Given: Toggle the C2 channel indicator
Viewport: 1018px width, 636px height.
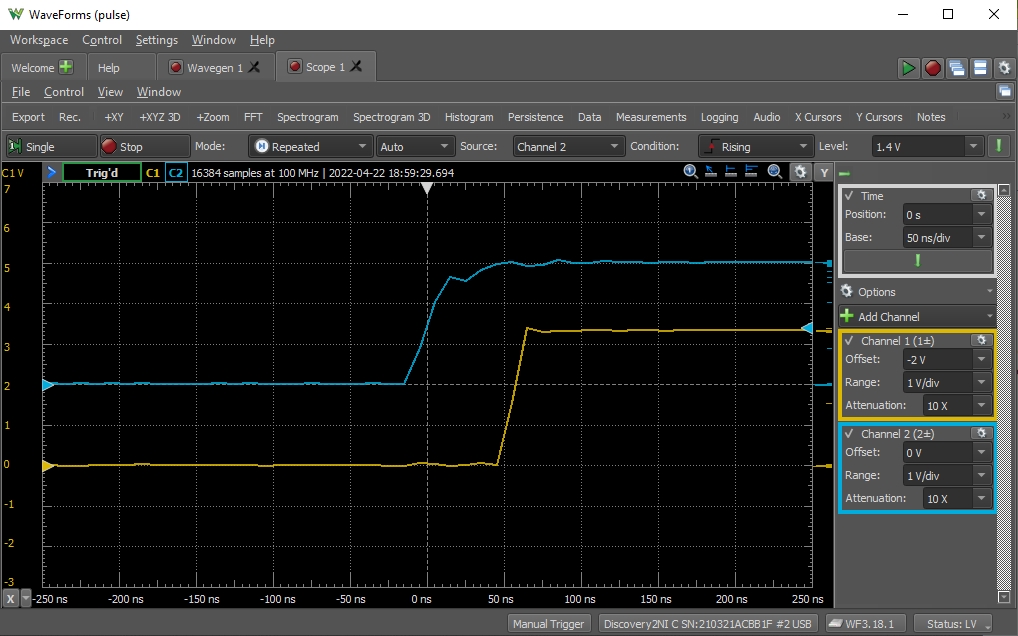Looking at the screenshot, I should pyautogui.click(x=175, y=173).
